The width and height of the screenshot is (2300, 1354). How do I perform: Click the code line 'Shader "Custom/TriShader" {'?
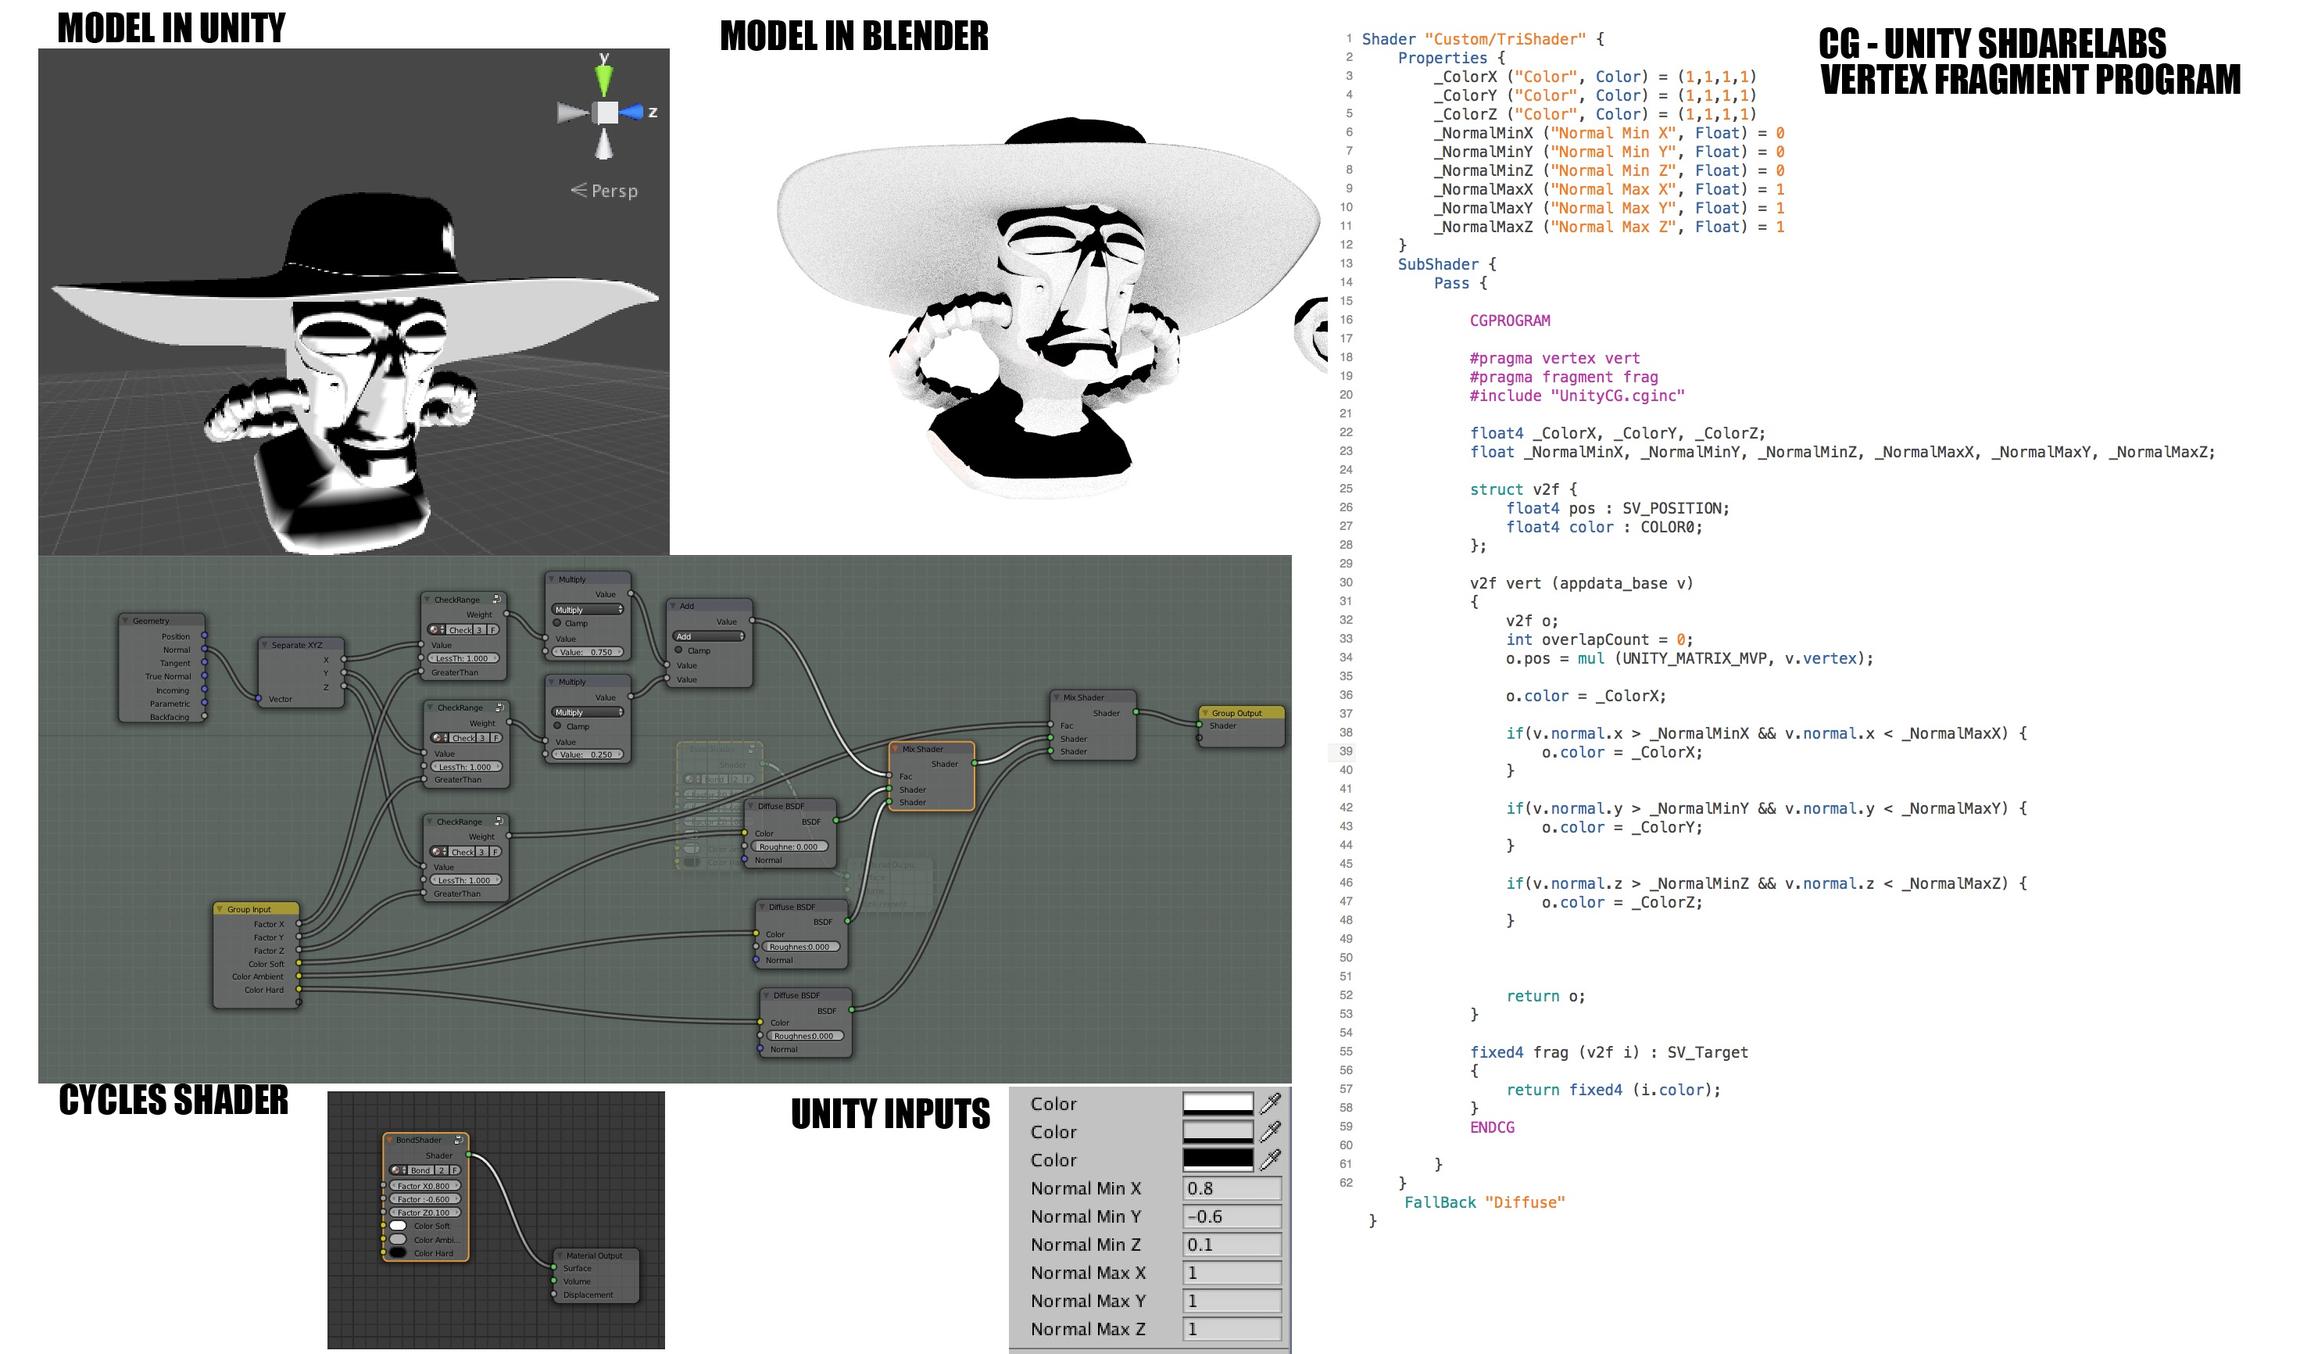point(1482,39)
